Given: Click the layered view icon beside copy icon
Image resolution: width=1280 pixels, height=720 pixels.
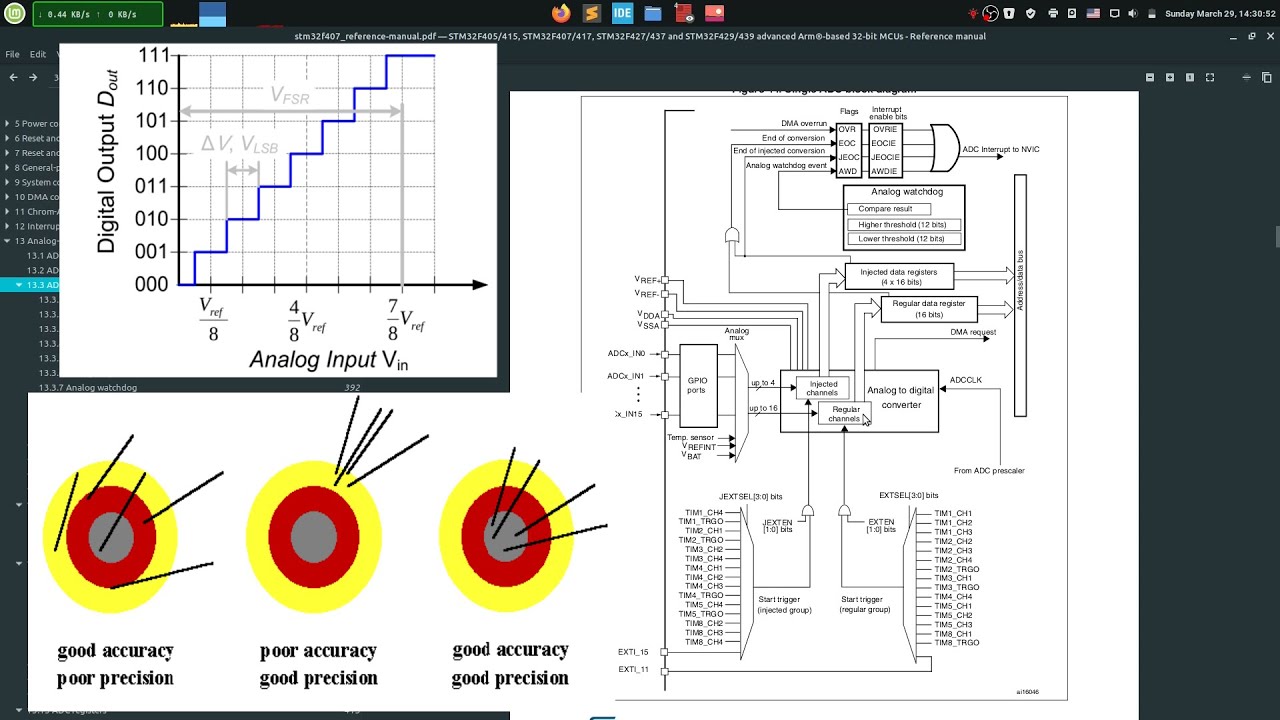Looking at the screenshot, I should pyautogui.click(x=1246, y=77).
